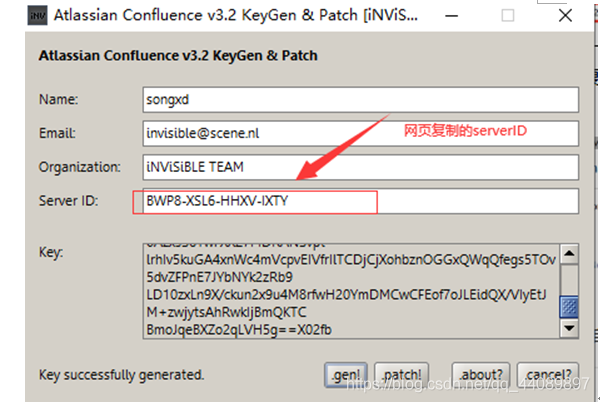Image resolution: width=600 pixels, height=403 pixels.
Task: Click the Key area scrollbar thumb
Action: tap(569, 307)
